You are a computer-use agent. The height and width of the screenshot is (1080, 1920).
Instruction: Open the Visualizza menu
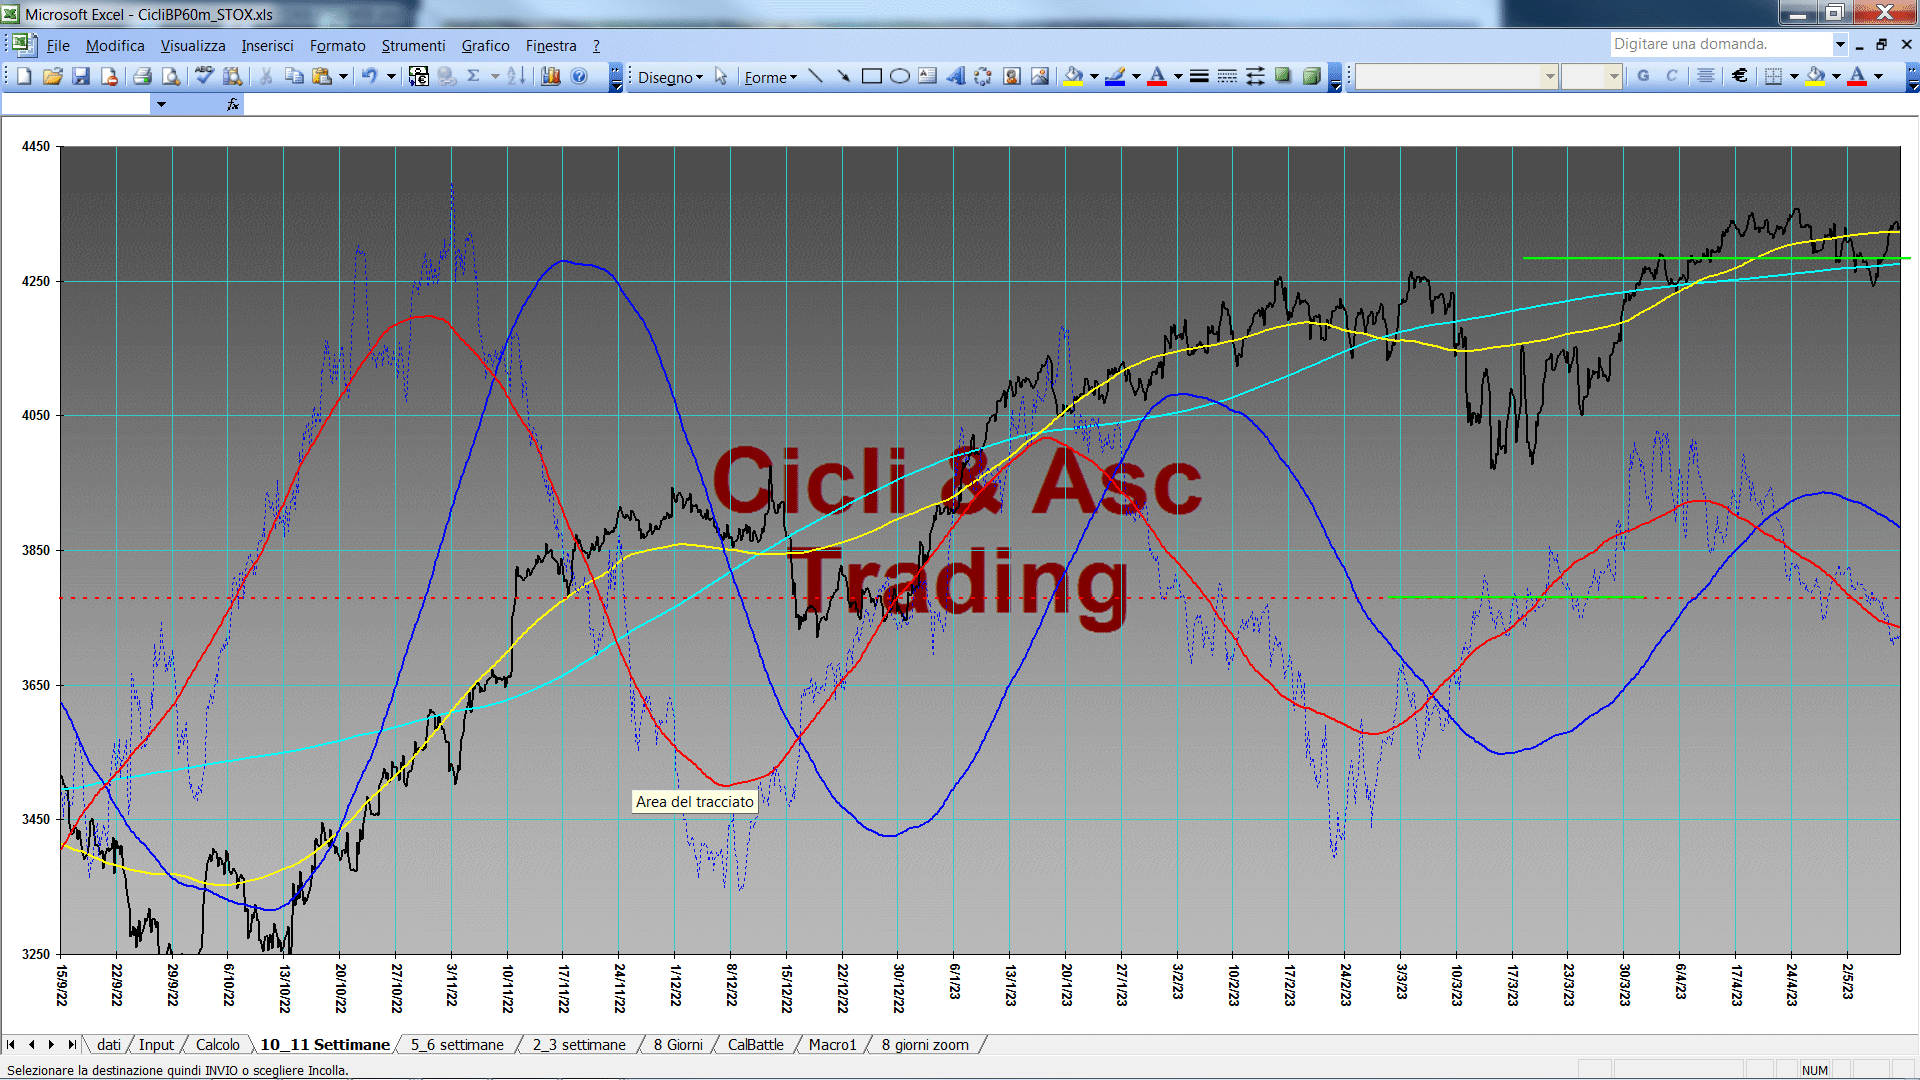click(193, 46)
